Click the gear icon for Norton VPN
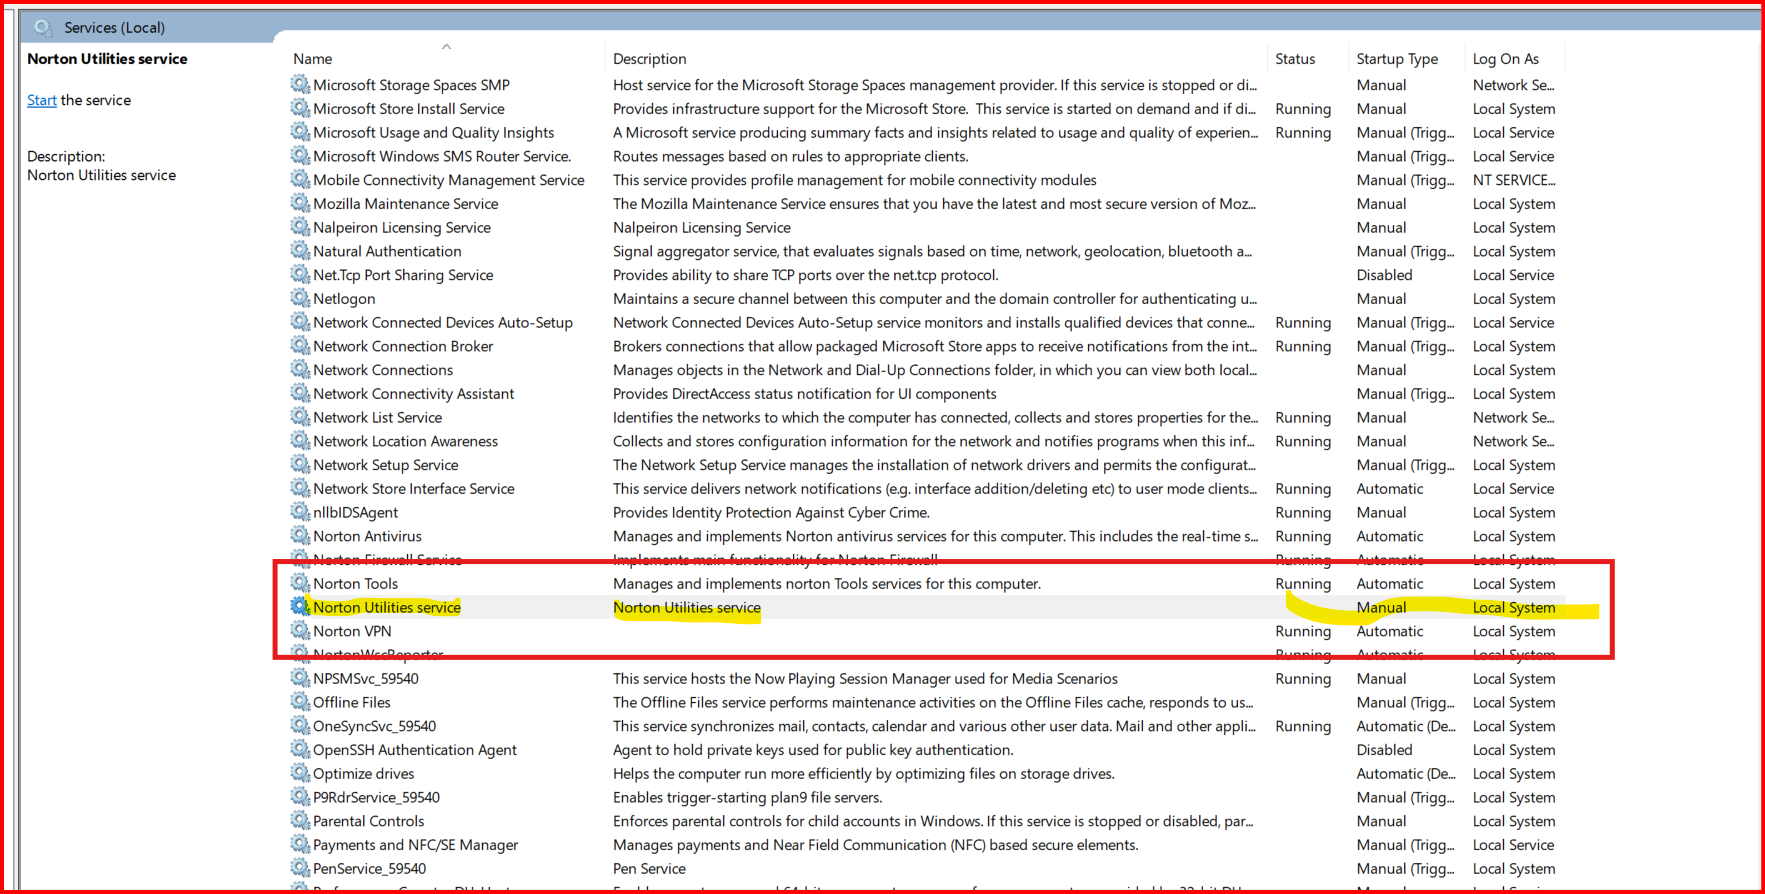This screenshot has width=1765, height=894. pyautogui.click(x=300, y=631)
